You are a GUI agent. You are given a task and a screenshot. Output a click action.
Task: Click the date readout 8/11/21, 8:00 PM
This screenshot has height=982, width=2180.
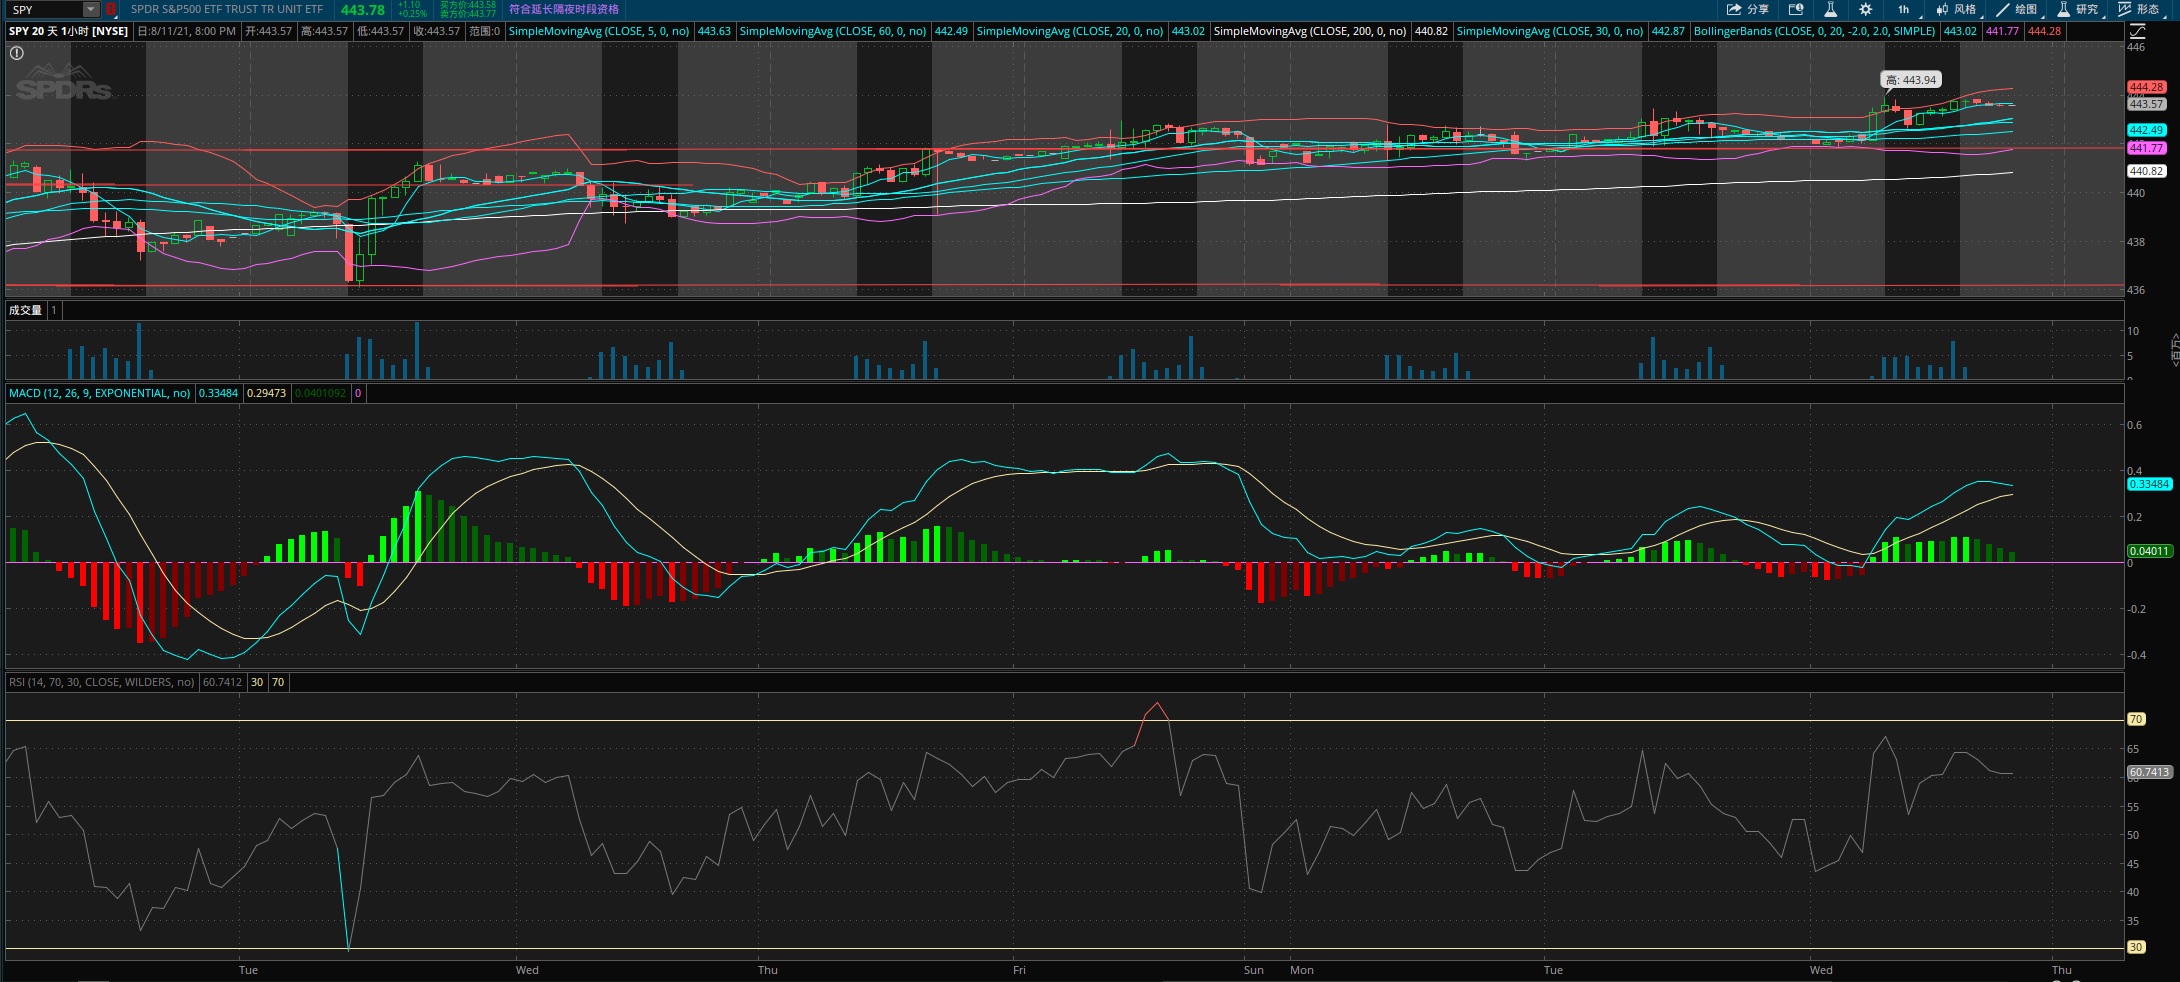tap(187, 31)
